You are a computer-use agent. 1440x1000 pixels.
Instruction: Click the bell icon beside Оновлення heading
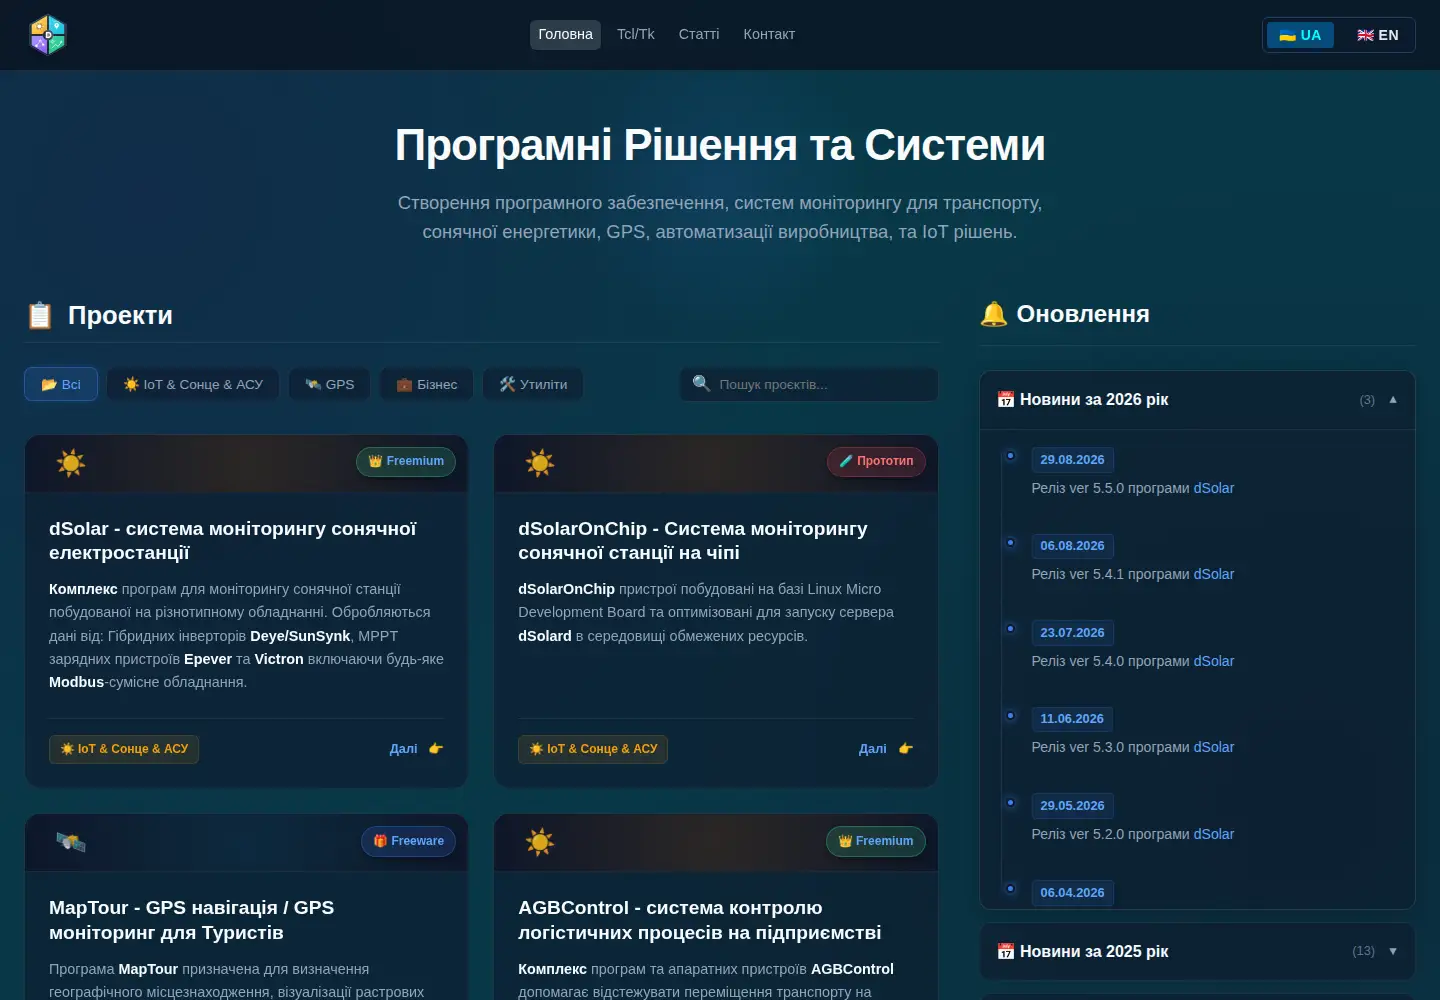pos(994,314)
